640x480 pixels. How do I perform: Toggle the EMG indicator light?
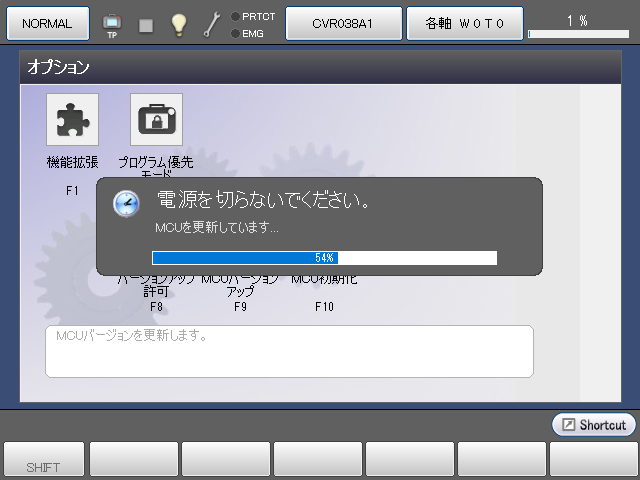pos(235,33)
